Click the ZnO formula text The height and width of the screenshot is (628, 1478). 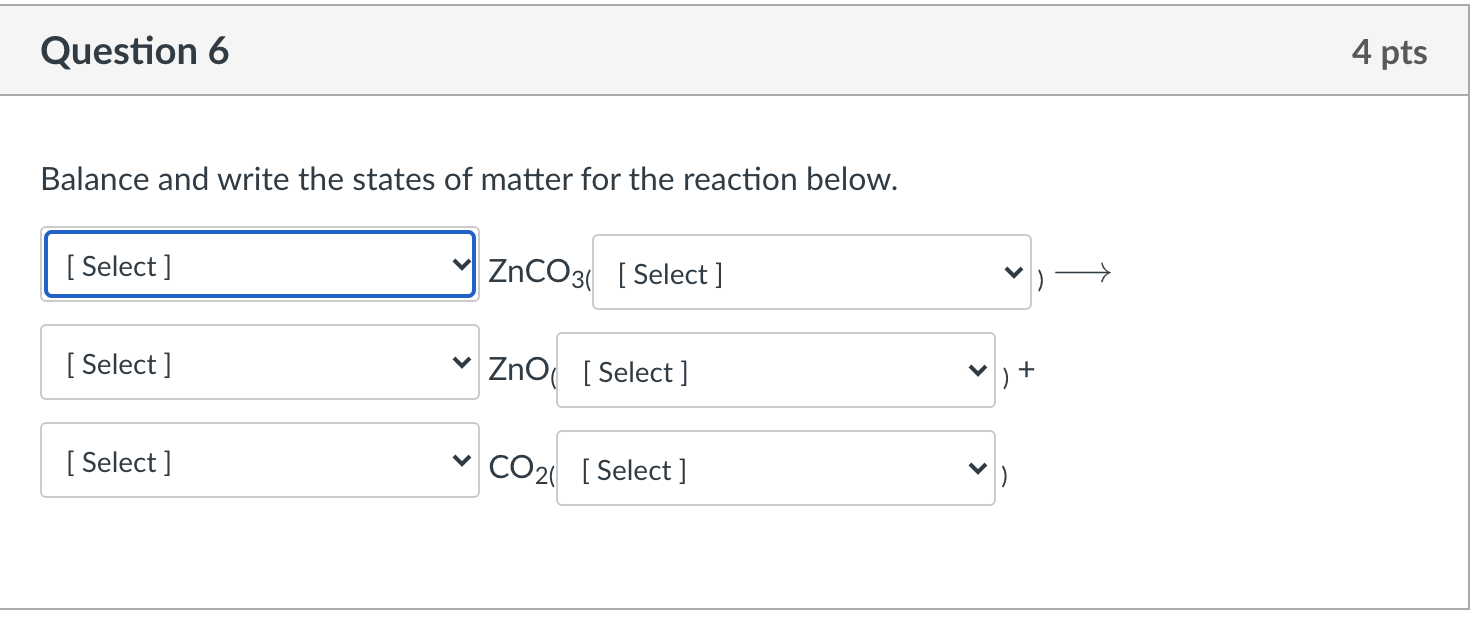click(x=517, y=369)
